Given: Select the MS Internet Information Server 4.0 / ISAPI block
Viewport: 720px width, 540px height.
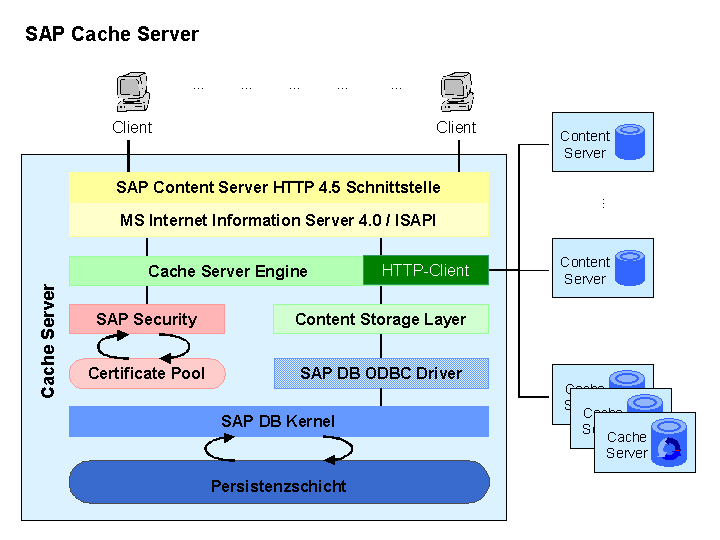Looking at the screenshot, I should [x=279, y=220].
